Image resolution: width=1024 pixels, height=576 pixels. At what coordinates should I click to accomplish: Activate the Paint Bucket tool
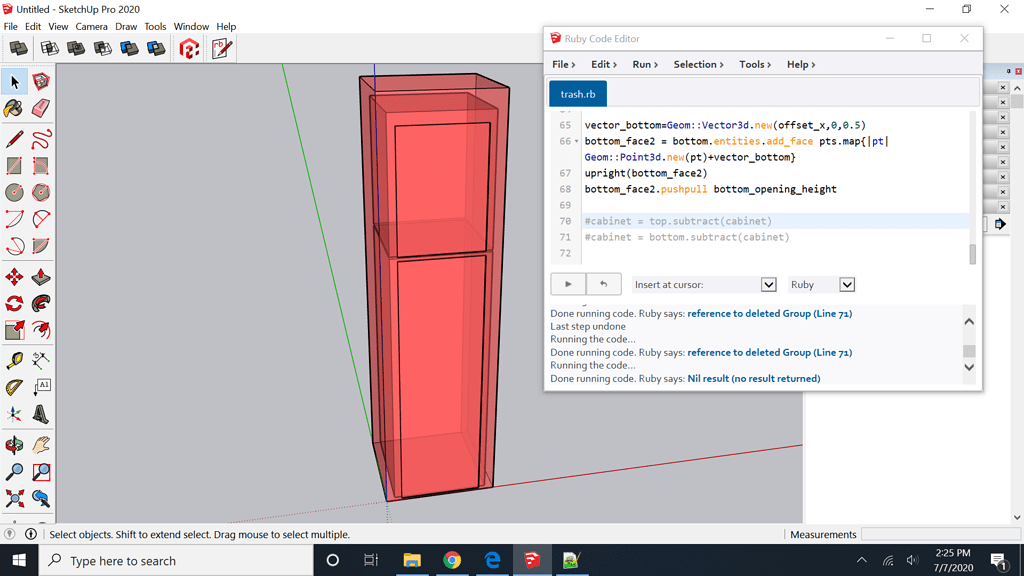pyautogui.click(x=15, y=110)
